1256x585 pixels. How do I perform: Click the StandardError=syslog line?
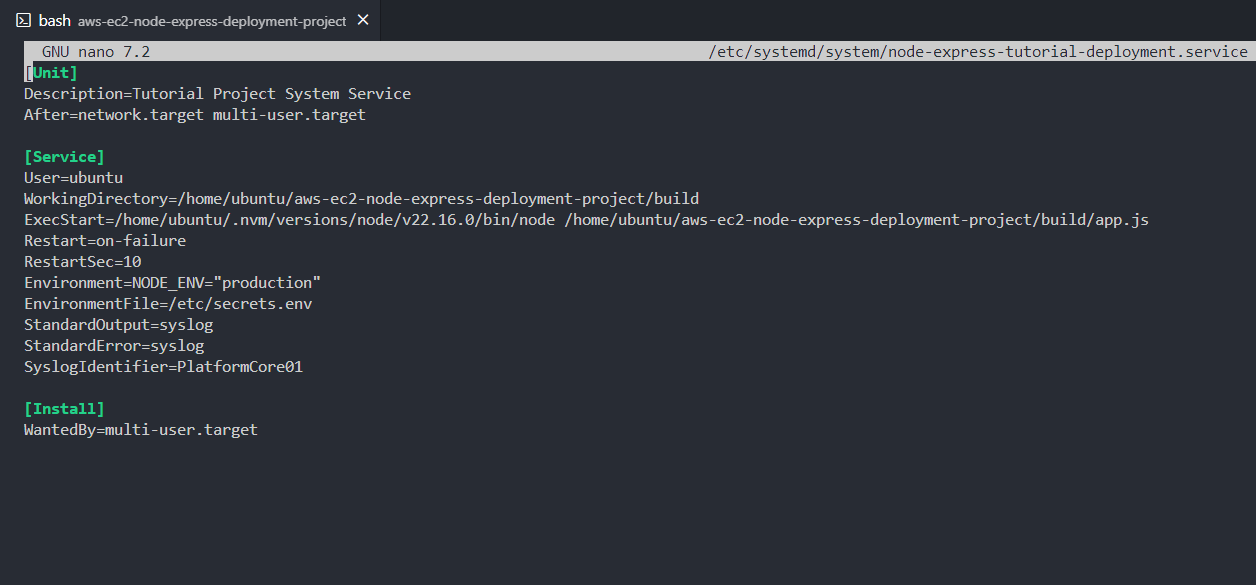pos(114,346)
